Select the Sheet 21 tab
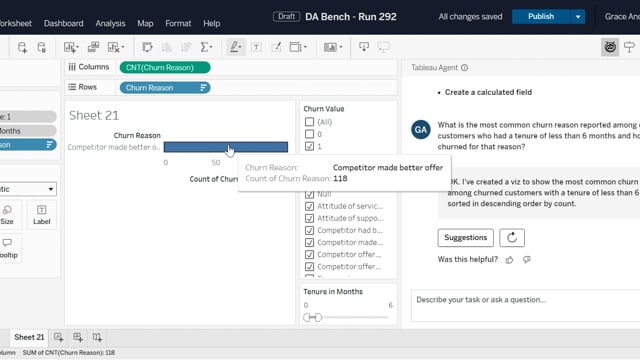This screenshot has height=360, width=640. (x=29, y=337)
